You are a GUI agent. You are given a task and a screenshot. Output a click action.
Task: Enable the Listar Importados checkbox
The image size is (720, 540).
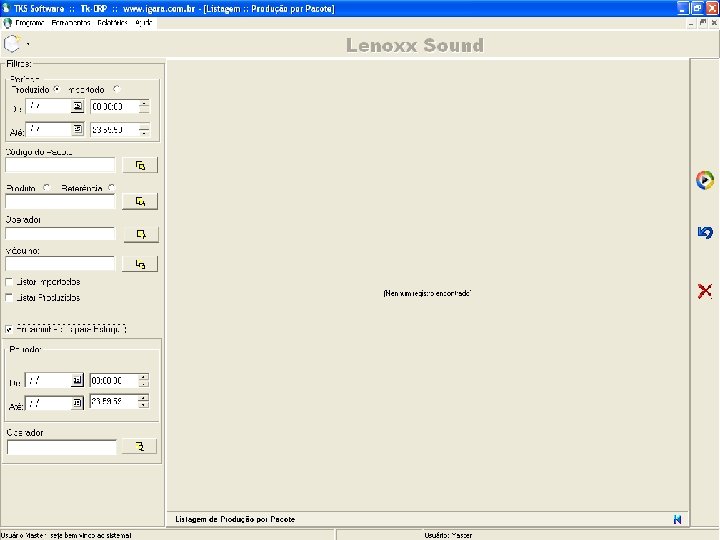pyautogui.click(x=9, y=282)
